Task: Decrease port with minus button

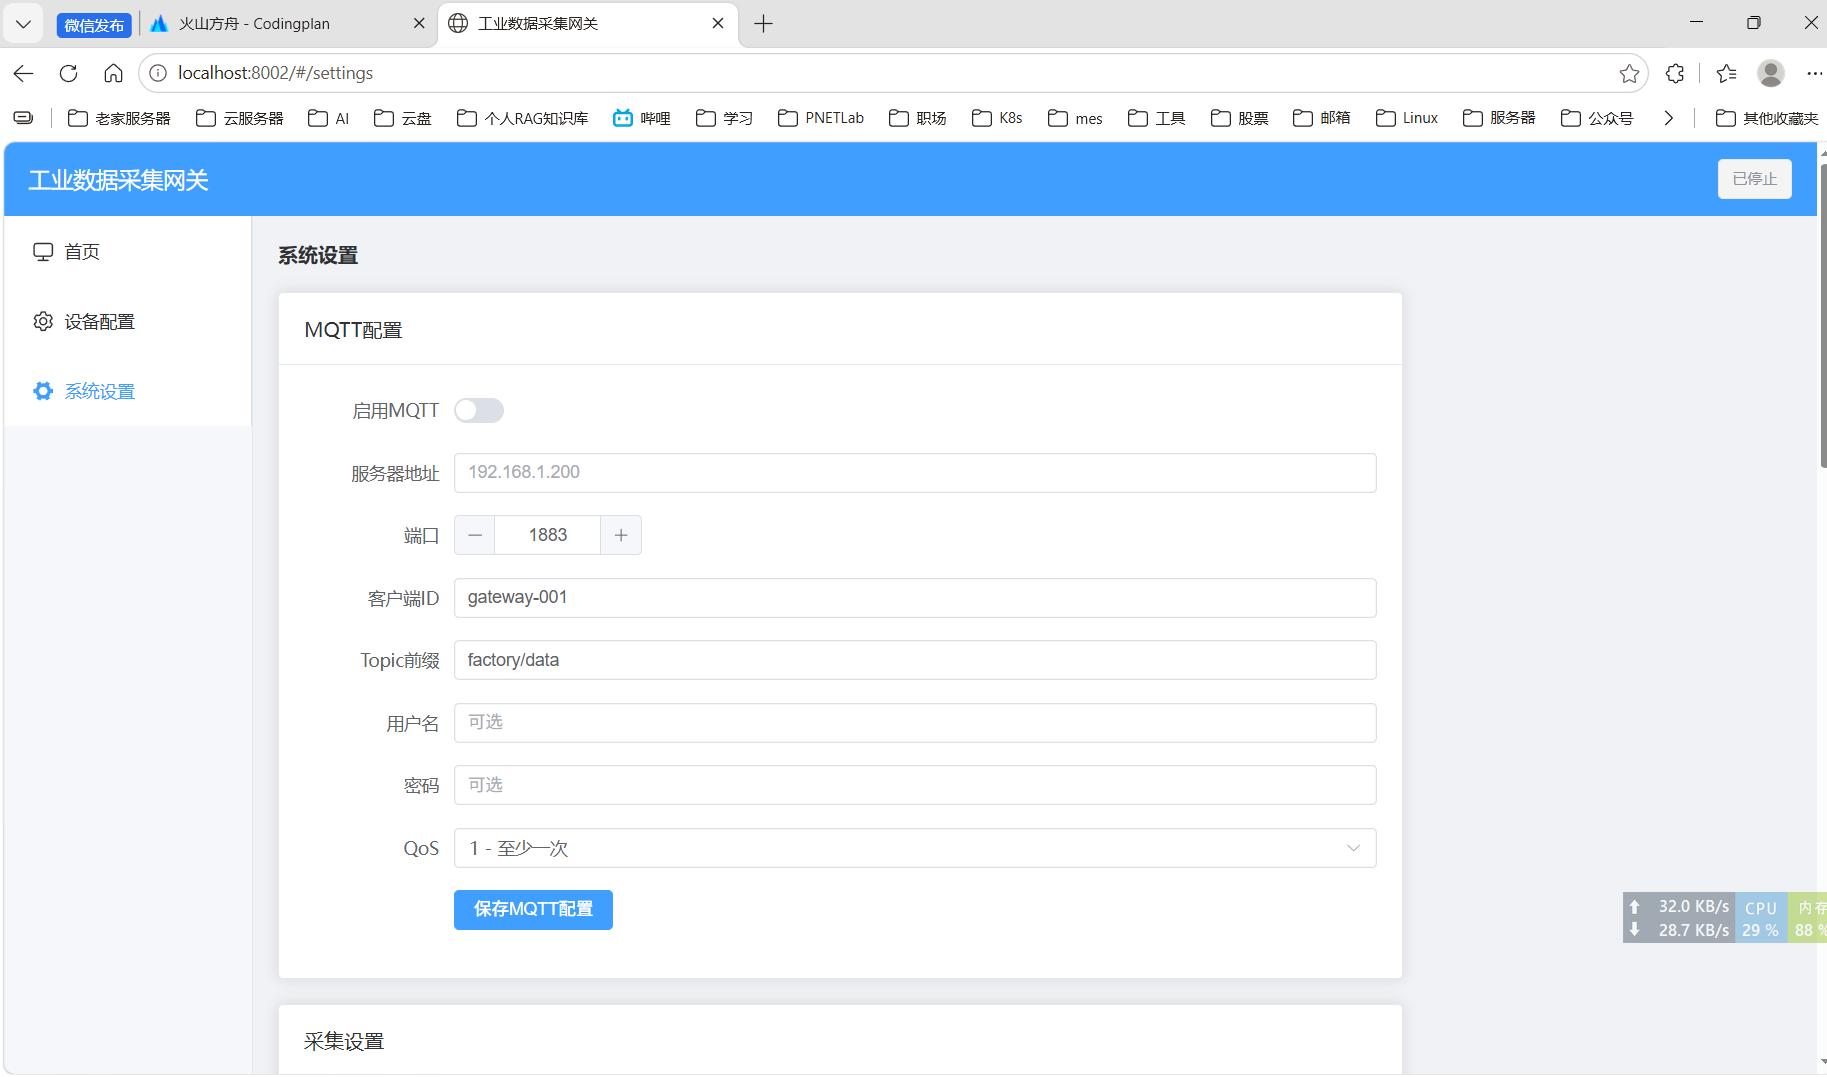Action: (475, 535)
